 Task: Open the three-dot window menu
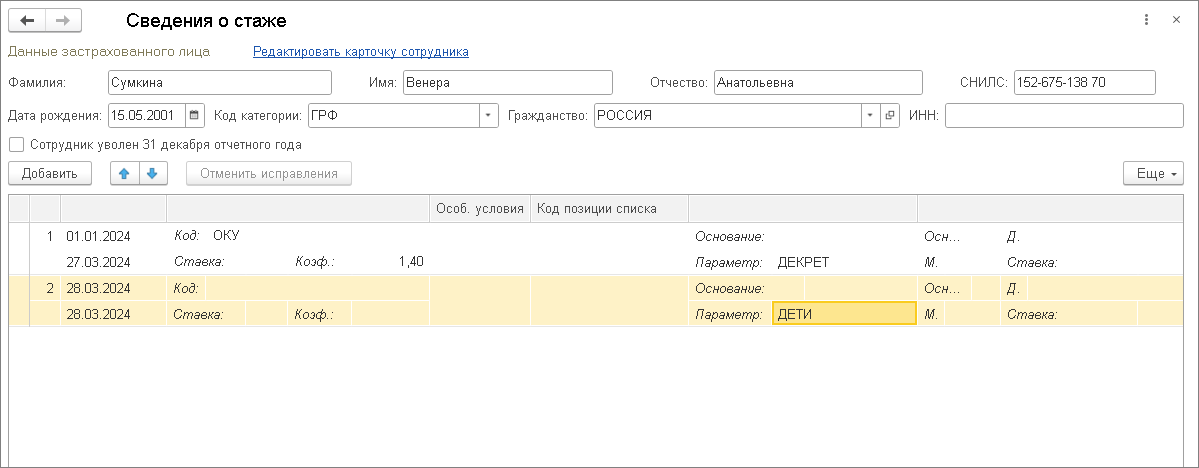tap(1144, 20)
